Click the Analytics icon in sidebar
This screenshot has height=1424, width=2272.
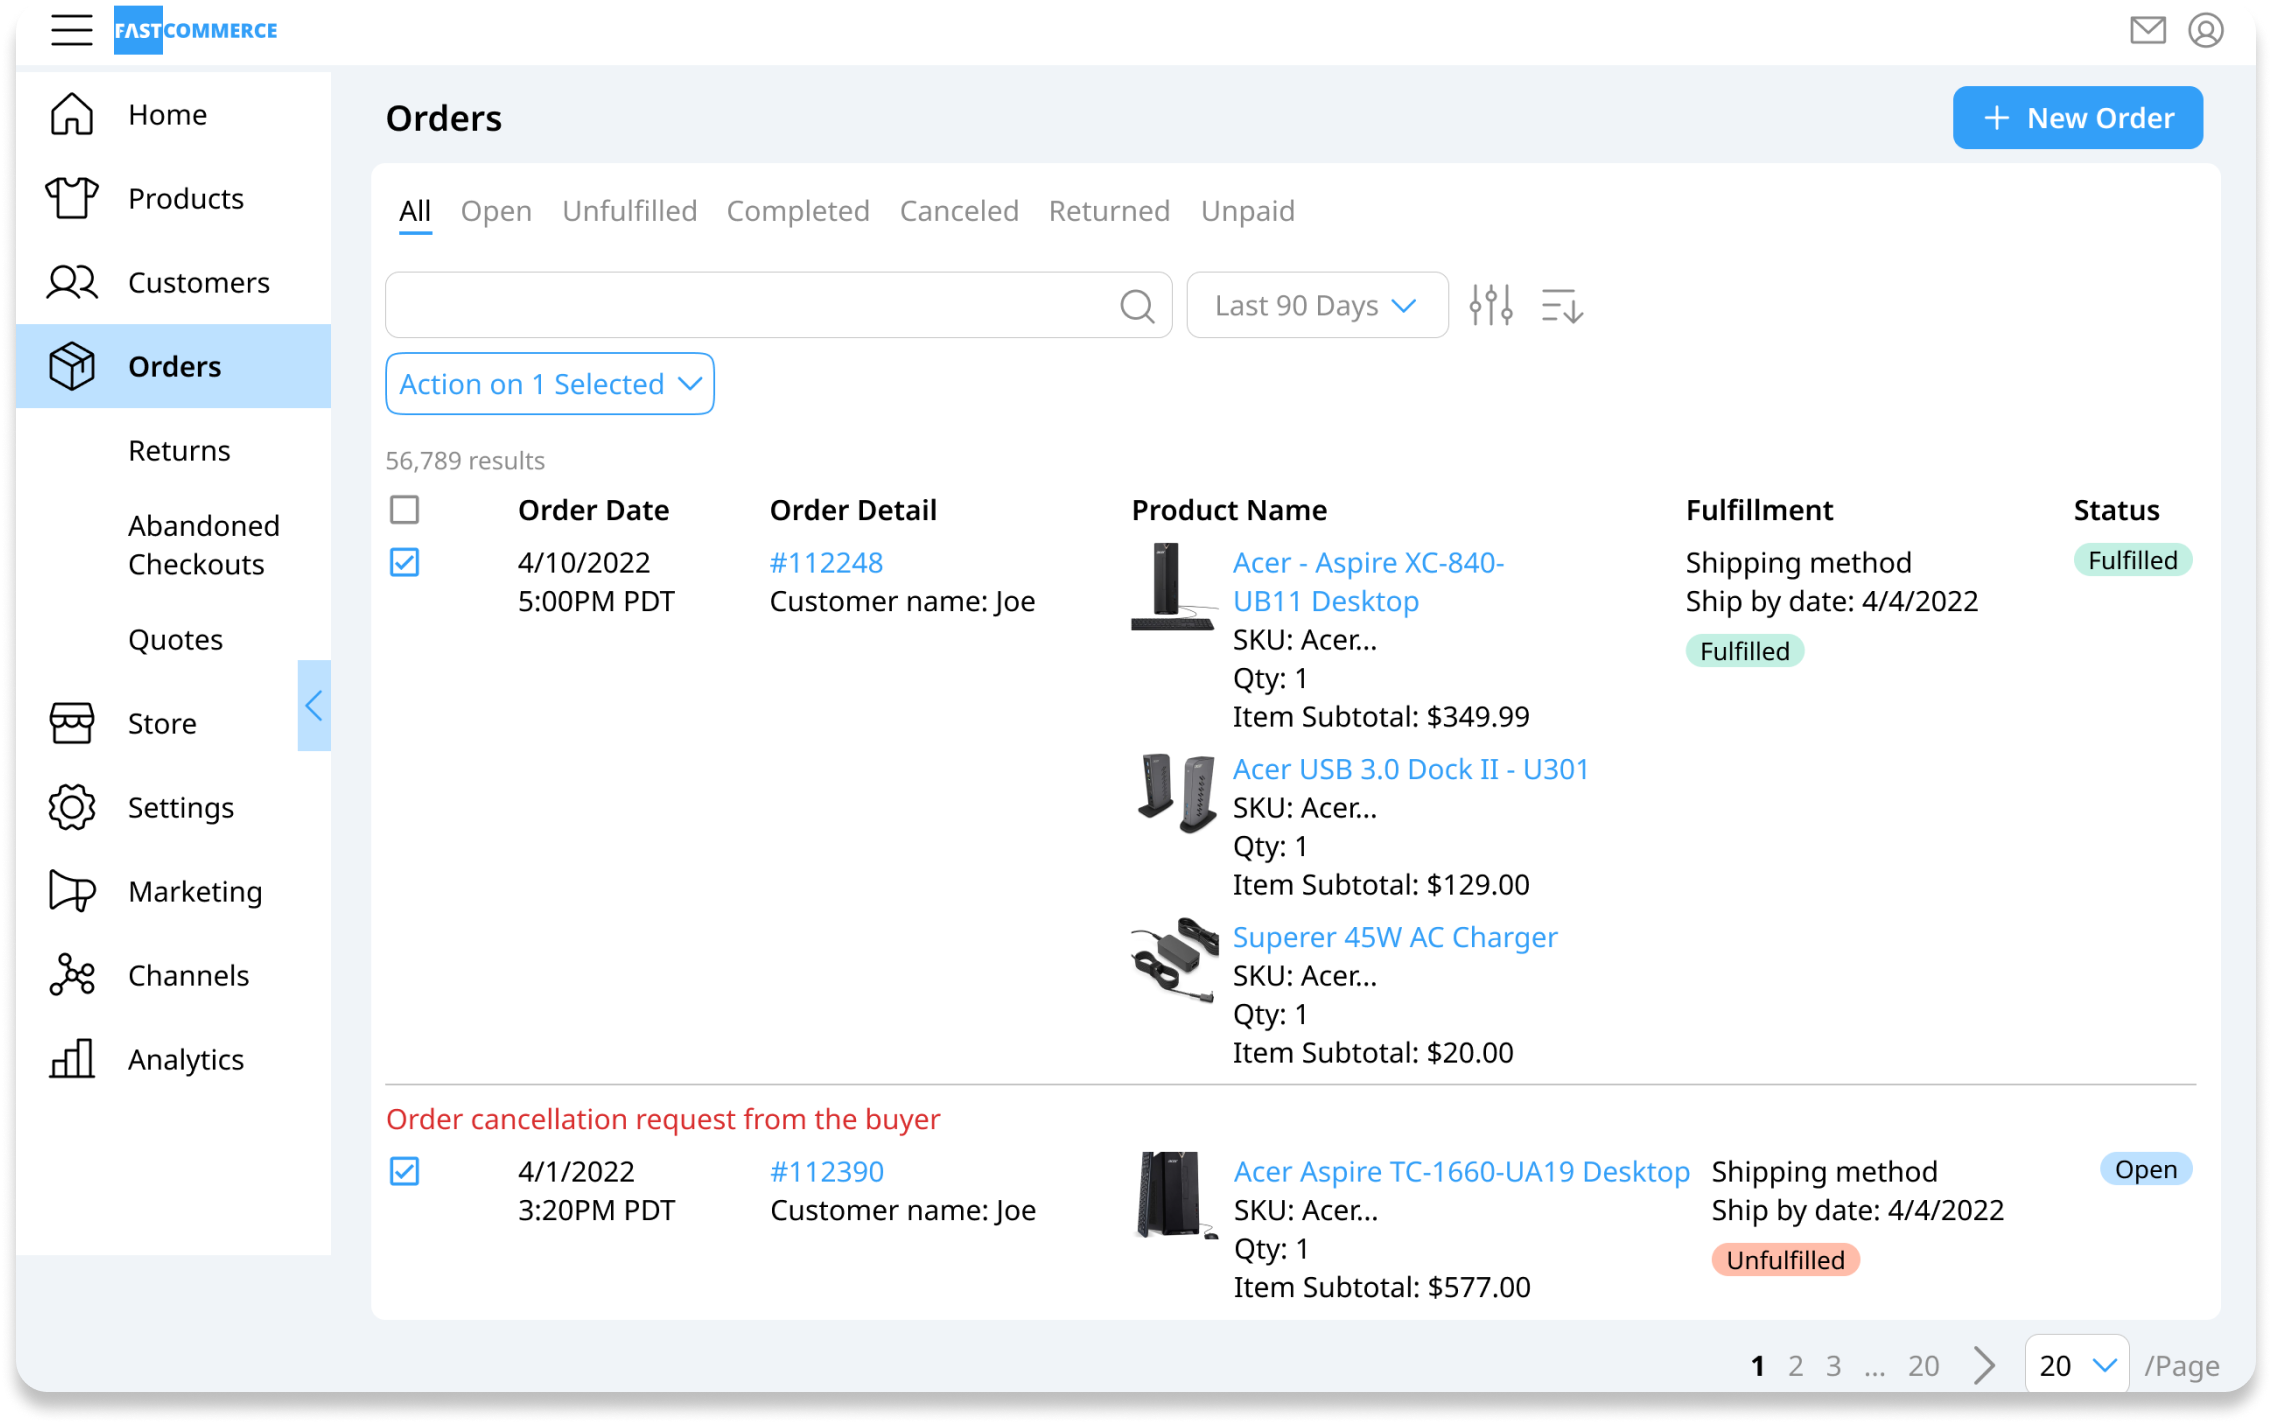71,1060
